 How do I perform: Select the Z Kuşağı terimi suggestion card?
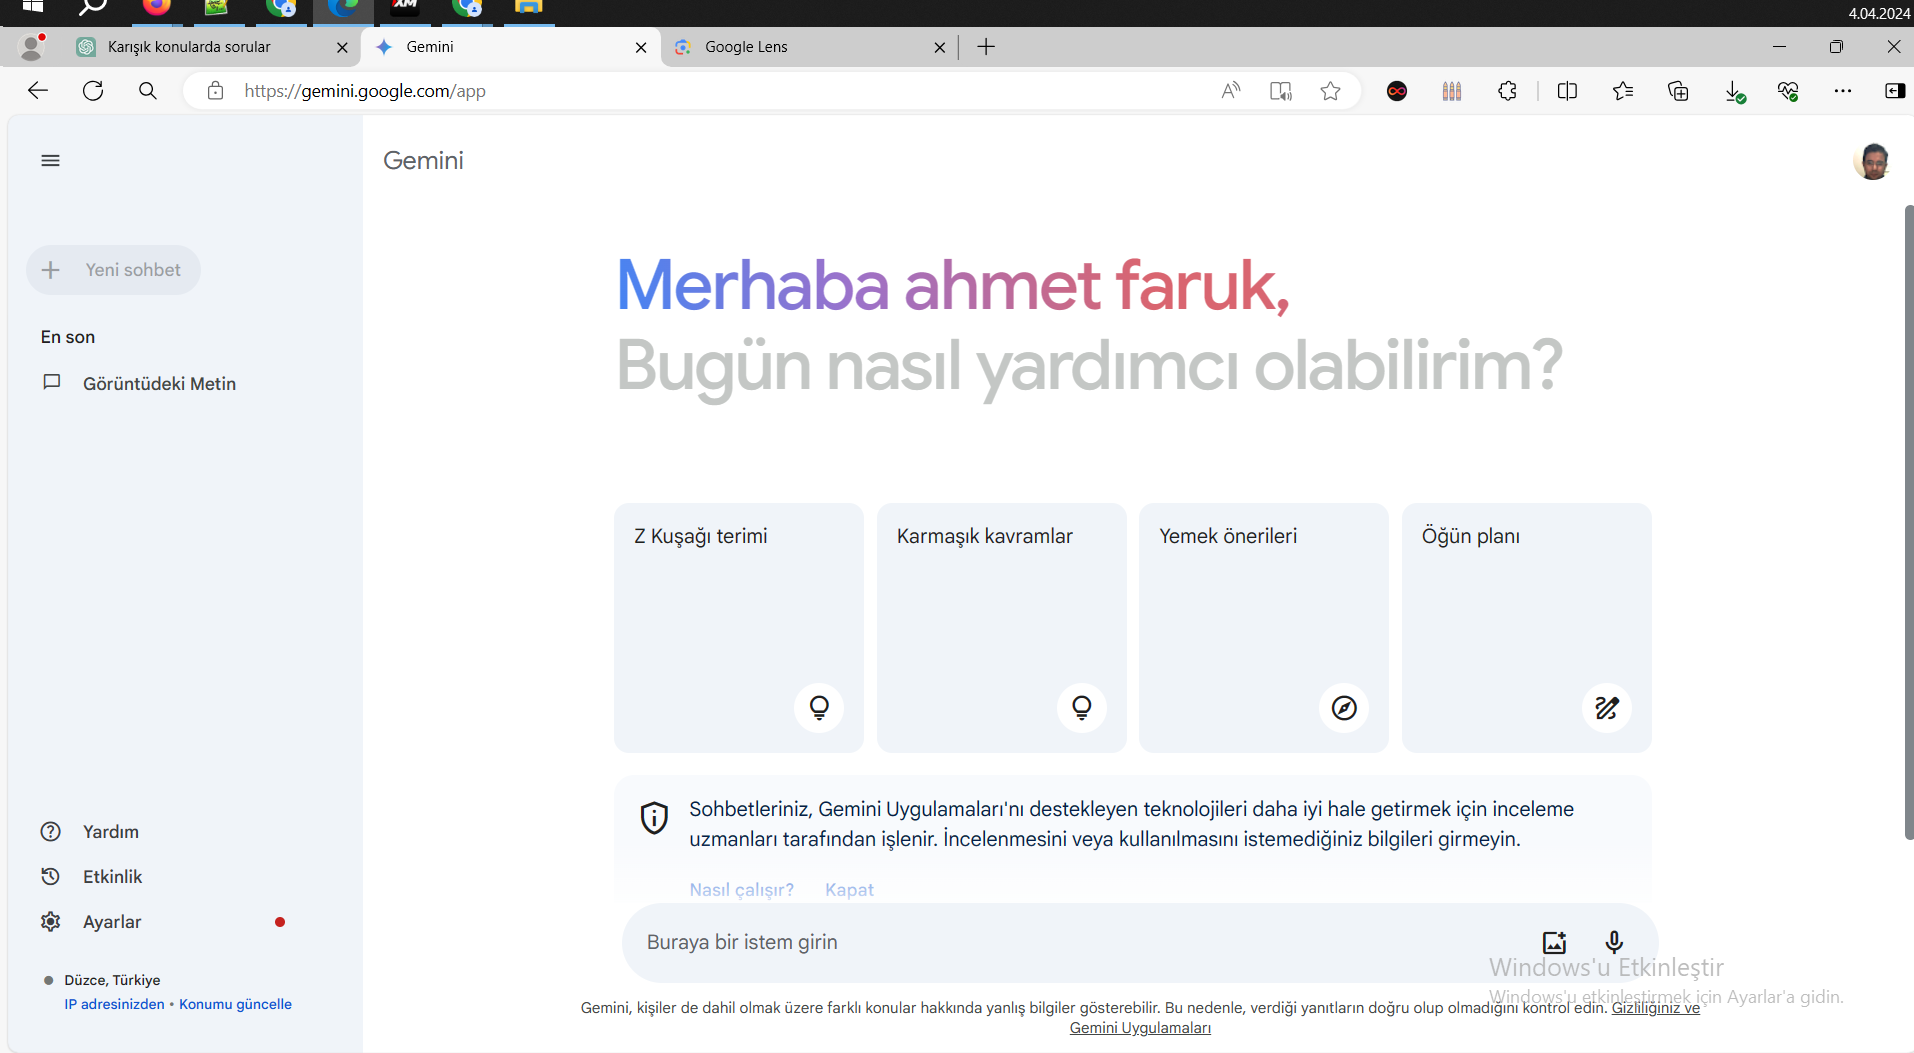739,628
